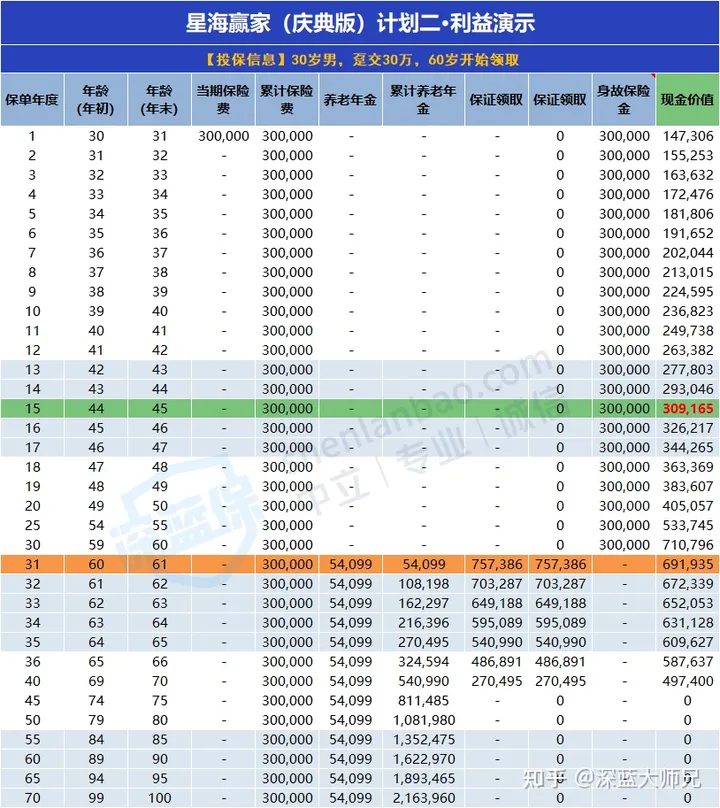Click the 年龄(年初) column header

click(x=96, y=100)
